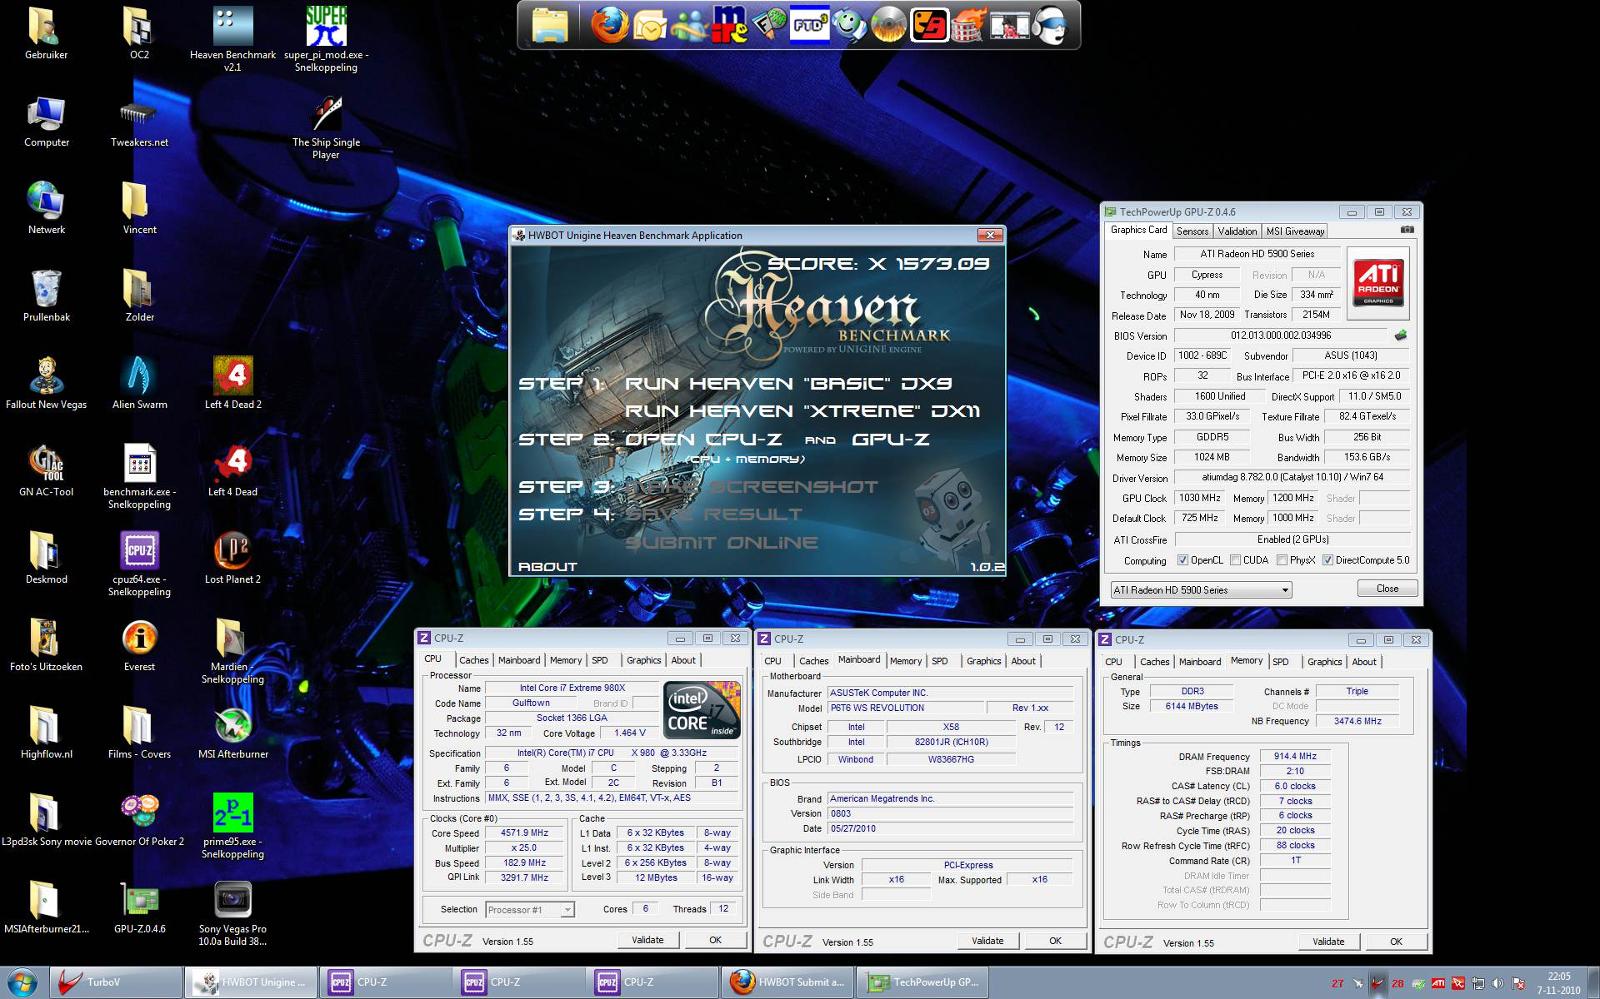Open the Sony Vegas Pro 10.0a icon

coord(233,913)
